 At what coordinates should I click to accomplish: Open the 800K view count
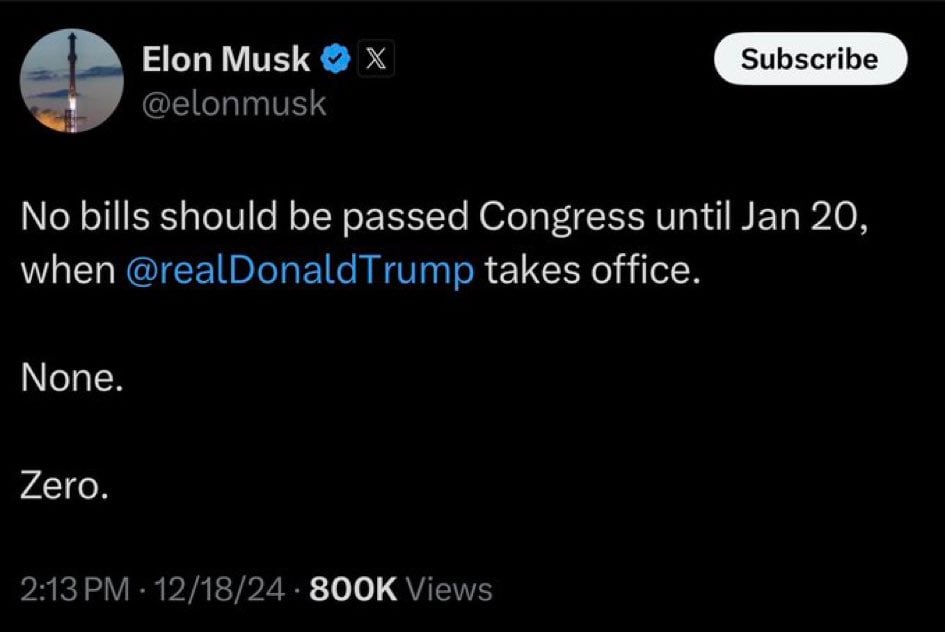pos(354,589)
